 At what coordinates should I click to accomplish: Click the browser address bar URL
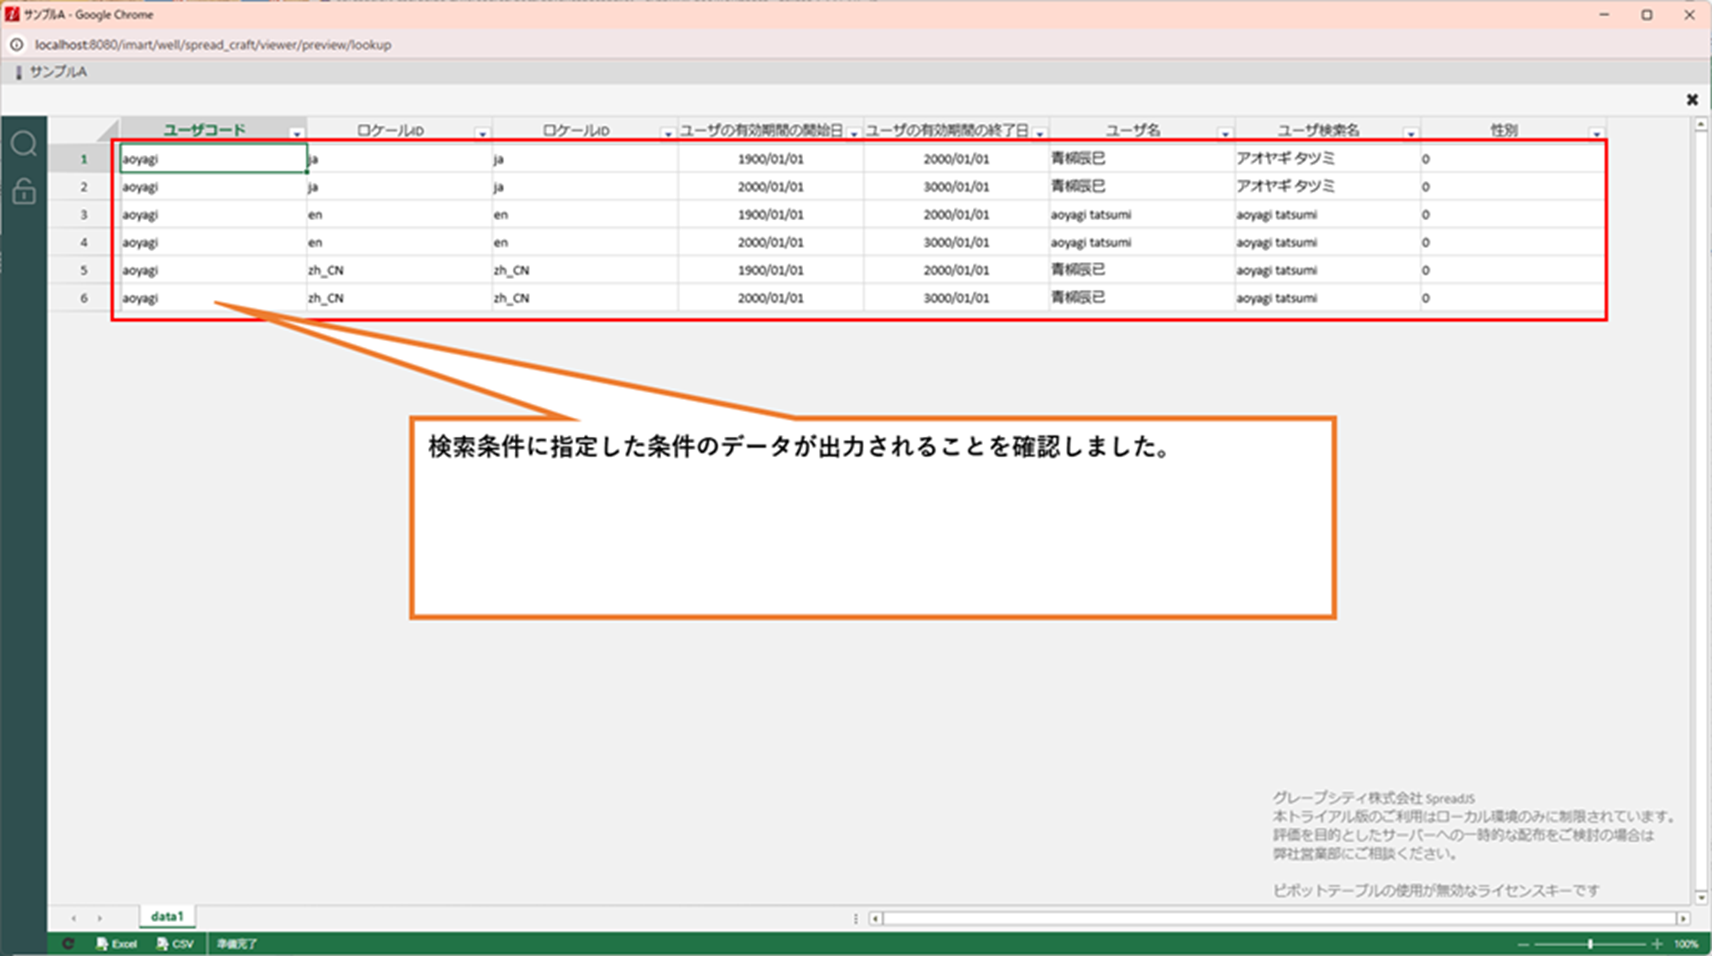pyautogui.click(x=213, y=45)
